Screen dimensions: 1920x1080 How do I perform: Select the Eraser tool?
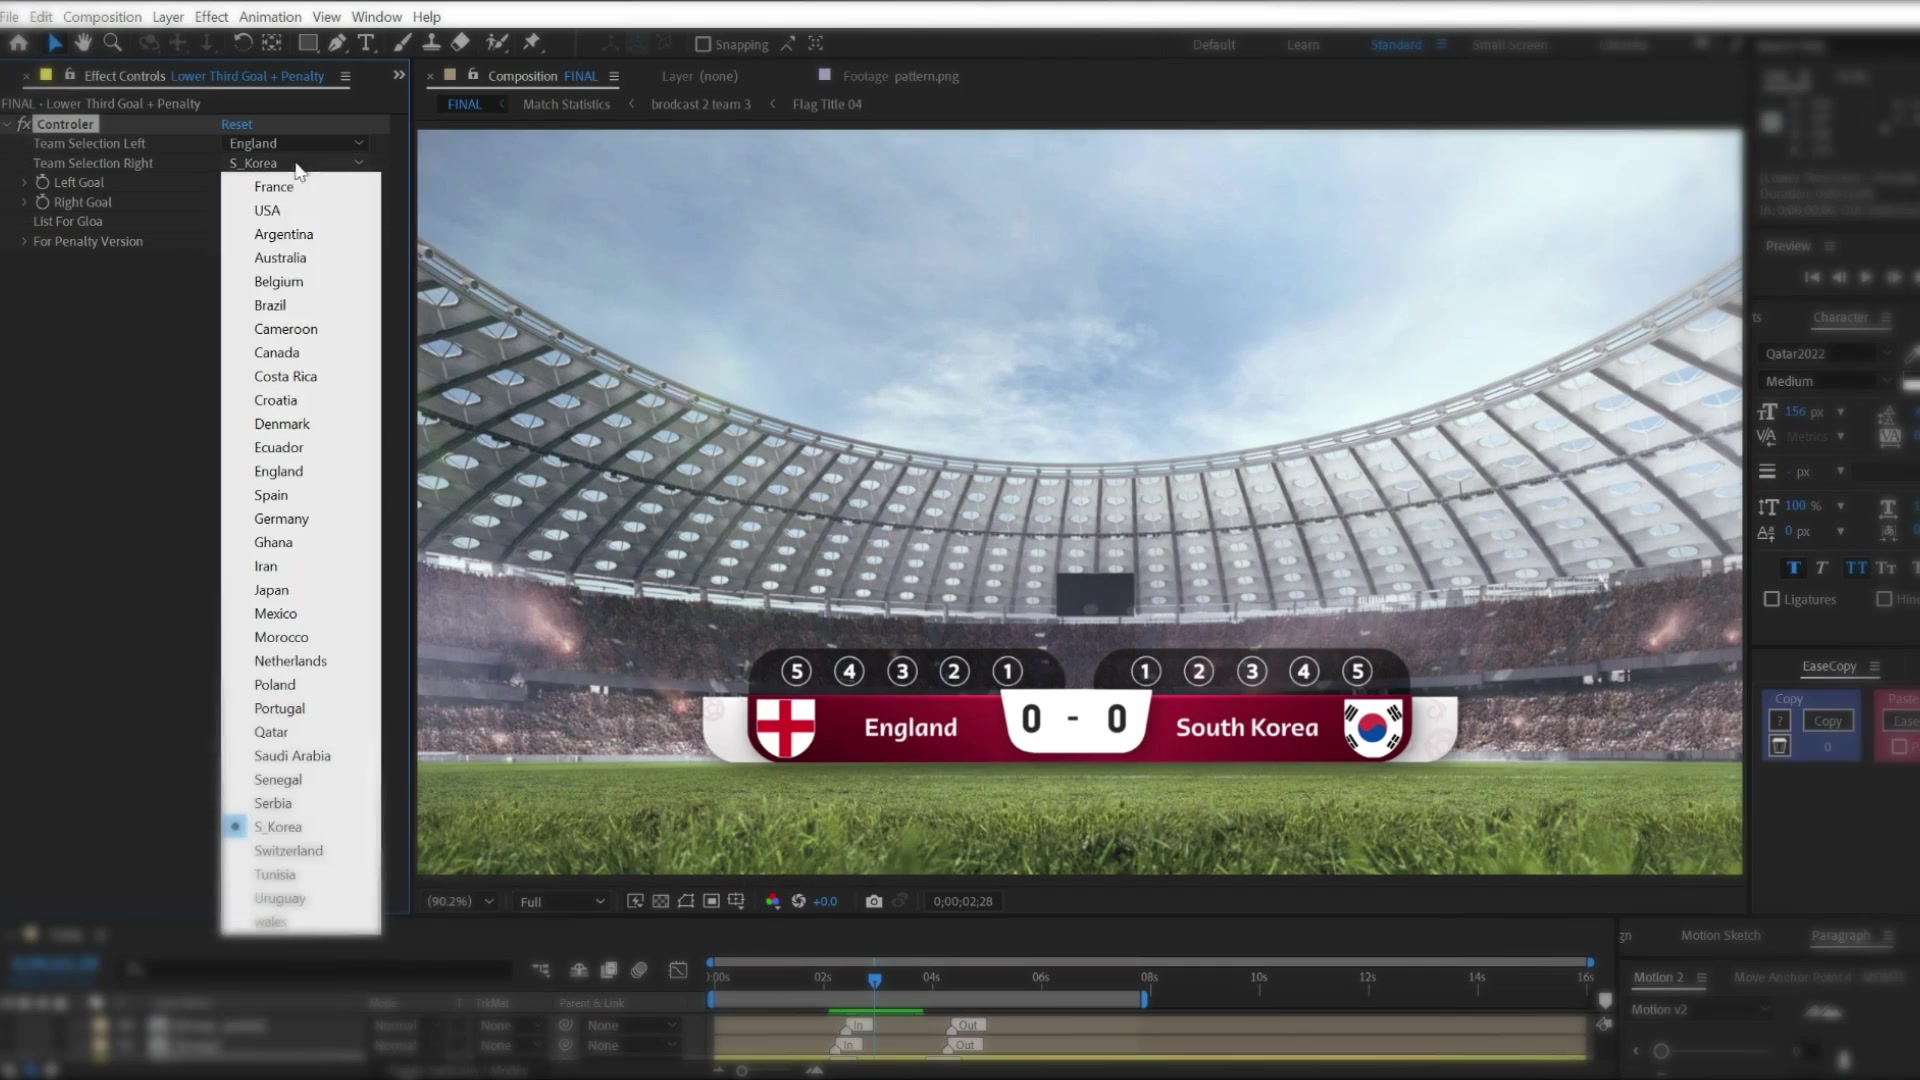click(460, 43)
